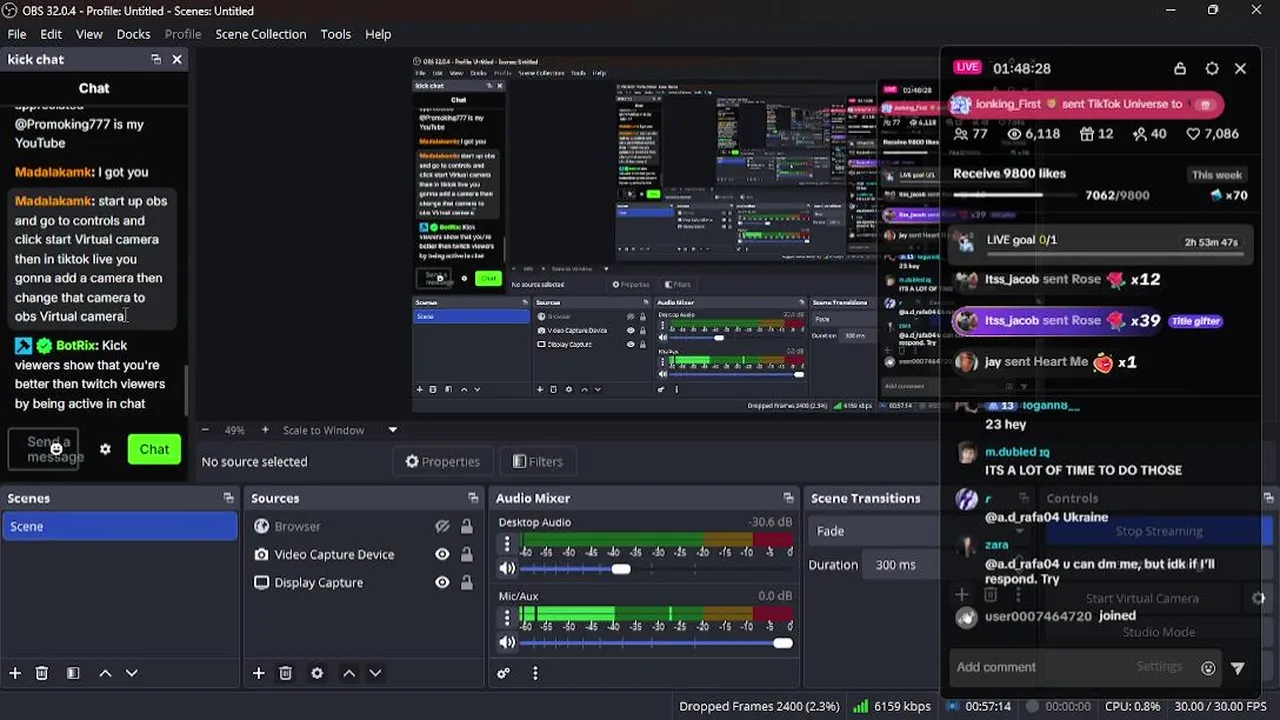The image size is (1280, 720).
Task: Click the Send a message field
Action: pos(44,449)
